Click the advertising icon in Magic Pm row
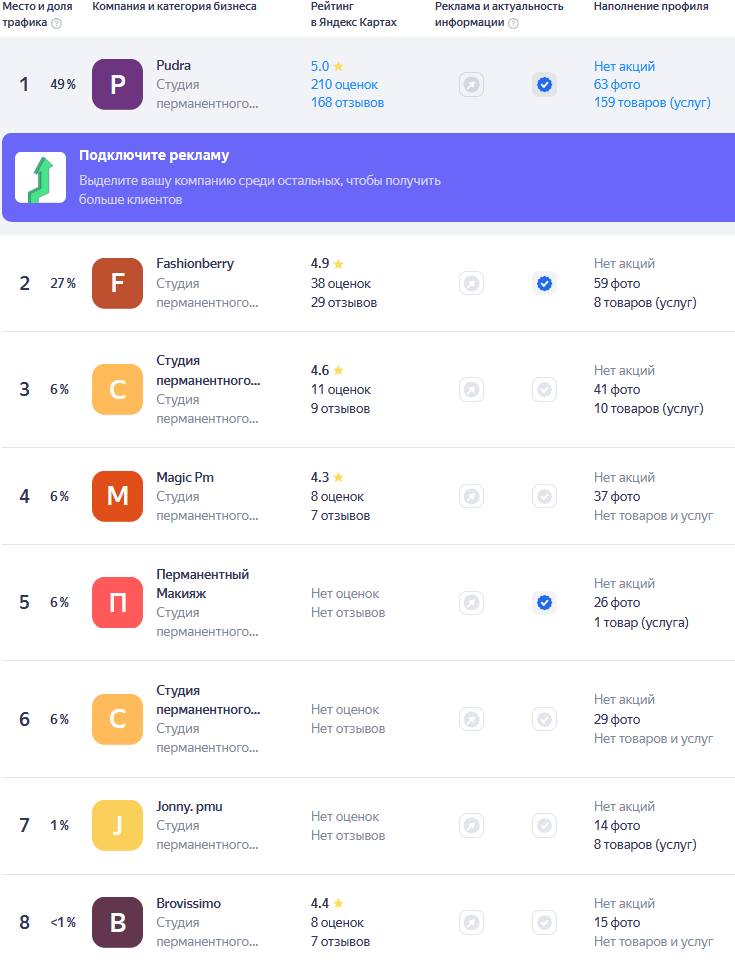735x965 pixels. [x=472, y=496]
